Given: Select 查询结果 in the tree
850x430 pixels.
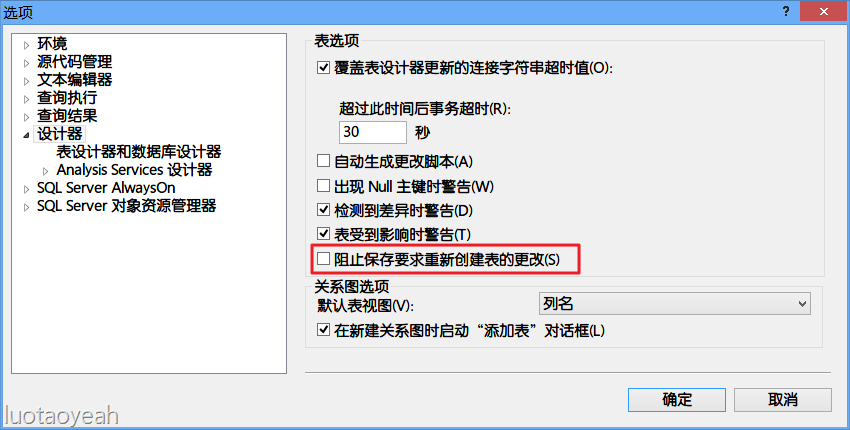Looking at the screenshot, I should tap(67, 115).
